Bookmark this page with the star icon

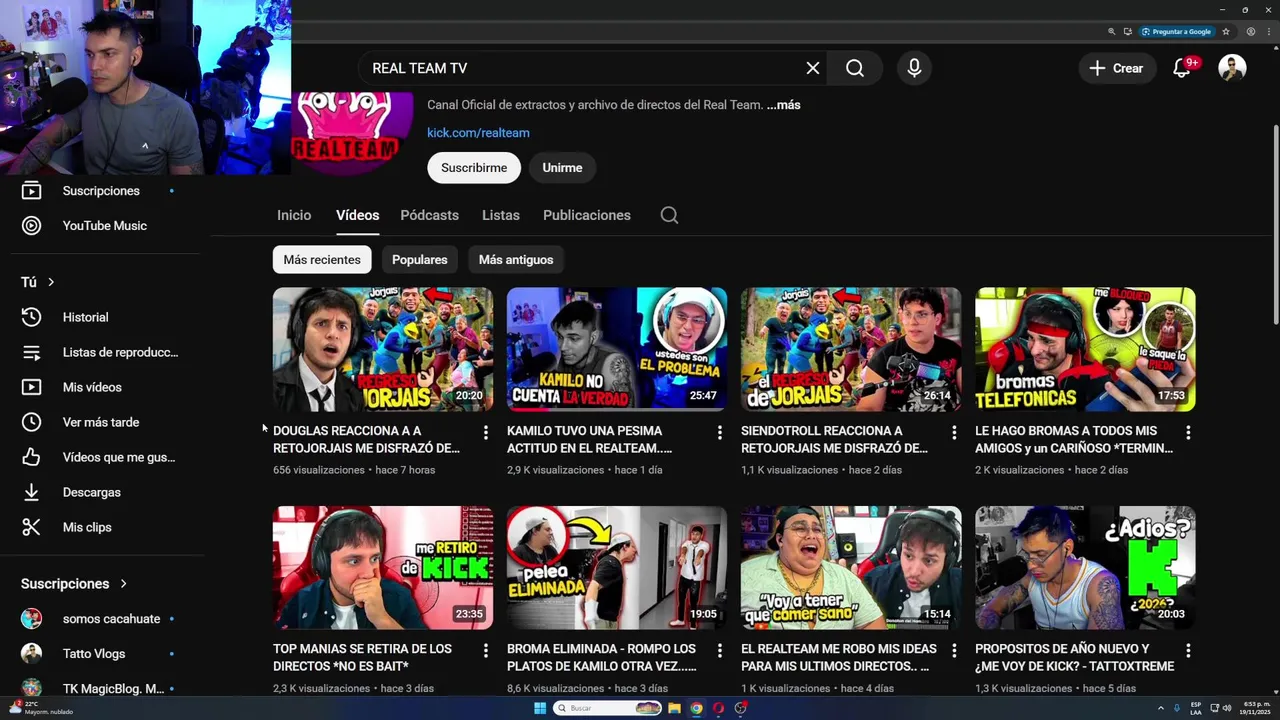(x=1226, y=32)
